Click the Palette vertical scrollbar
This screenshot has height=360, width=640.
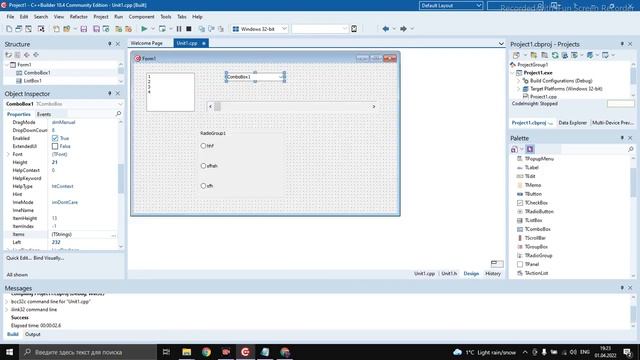(633, 182)
